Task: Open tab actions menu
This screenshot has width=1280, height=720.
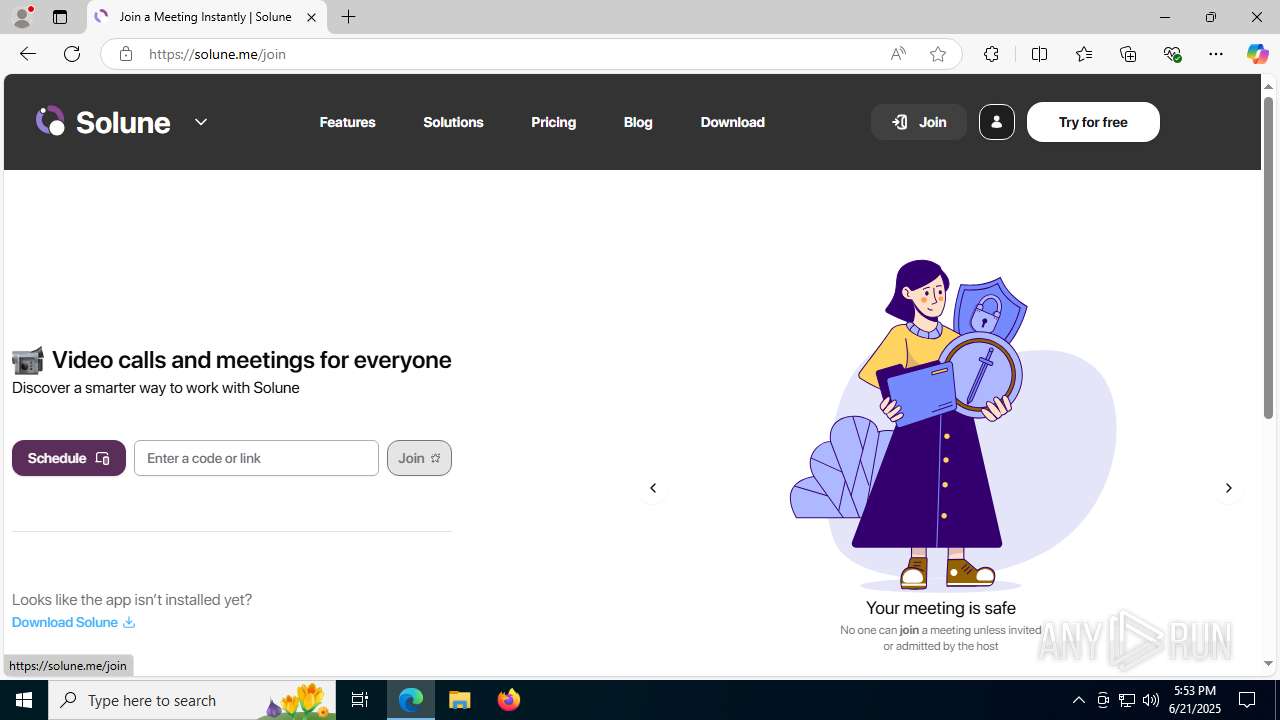Action: pyautogui.click(x=60, y=17)
